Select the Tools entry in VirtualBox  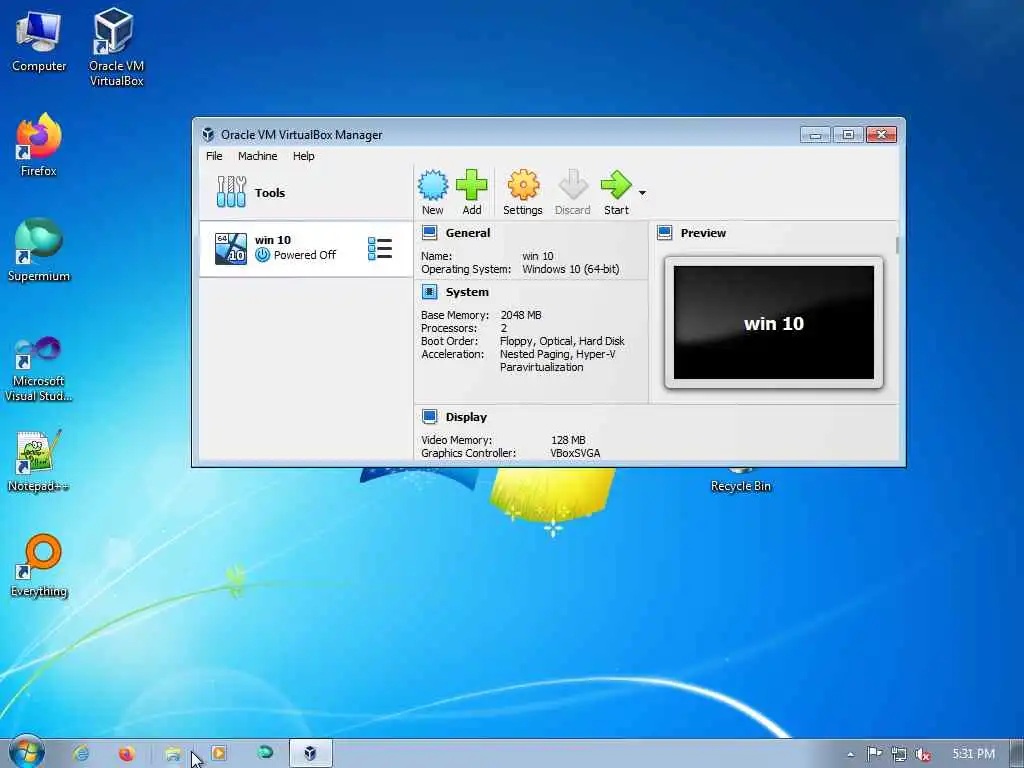point(306,193)
